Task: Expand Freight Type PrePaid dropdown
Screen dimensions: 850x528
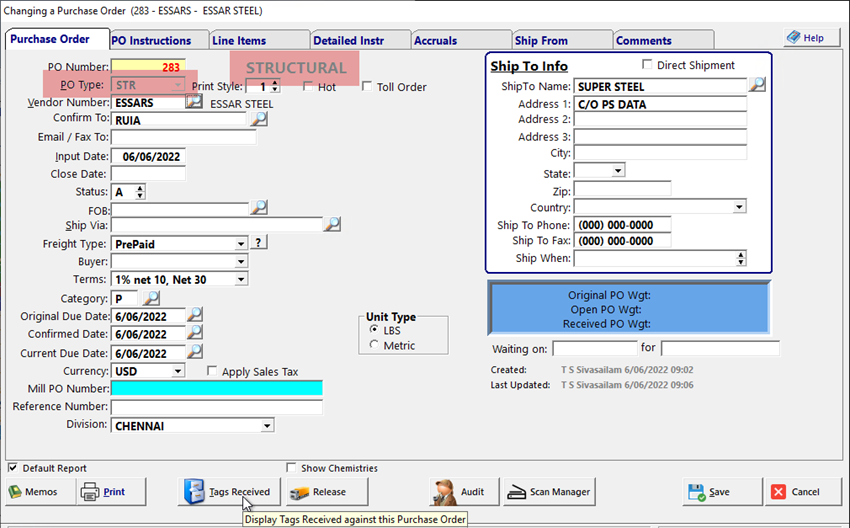Action: point(241,244)
